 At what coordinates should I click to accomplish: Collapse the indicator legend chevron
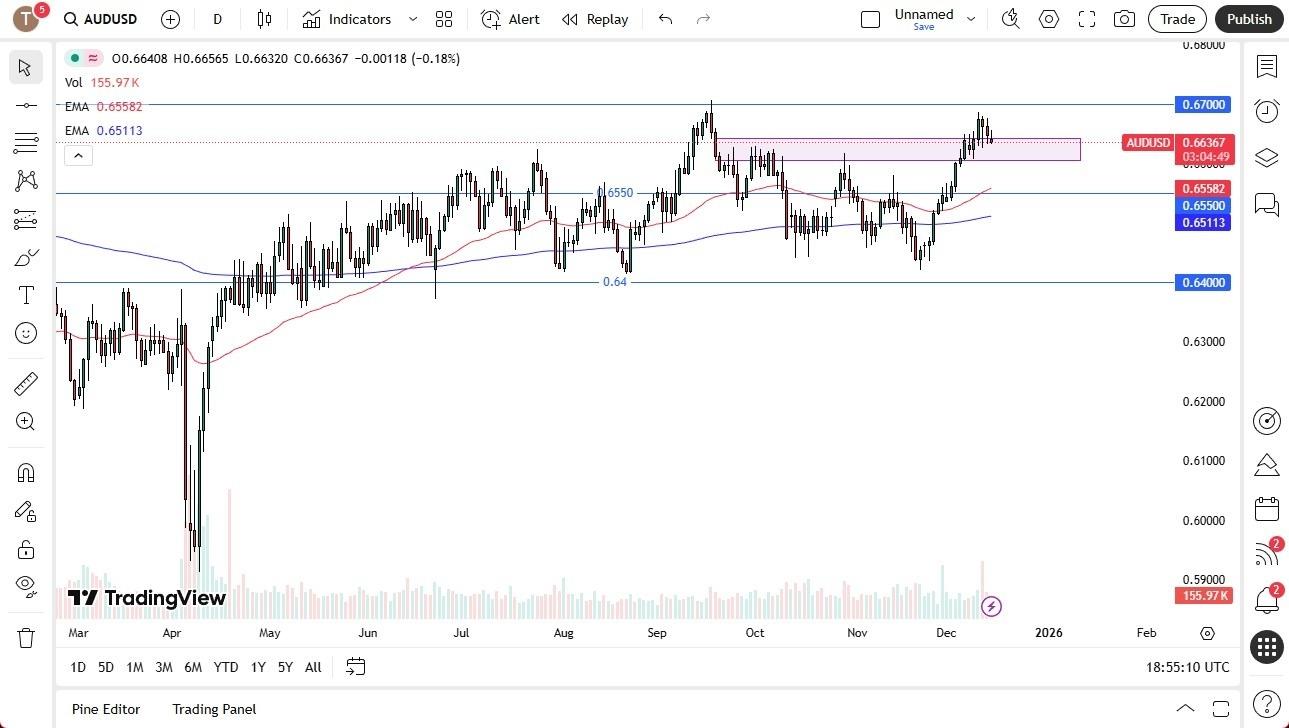[x=78, y=155]
